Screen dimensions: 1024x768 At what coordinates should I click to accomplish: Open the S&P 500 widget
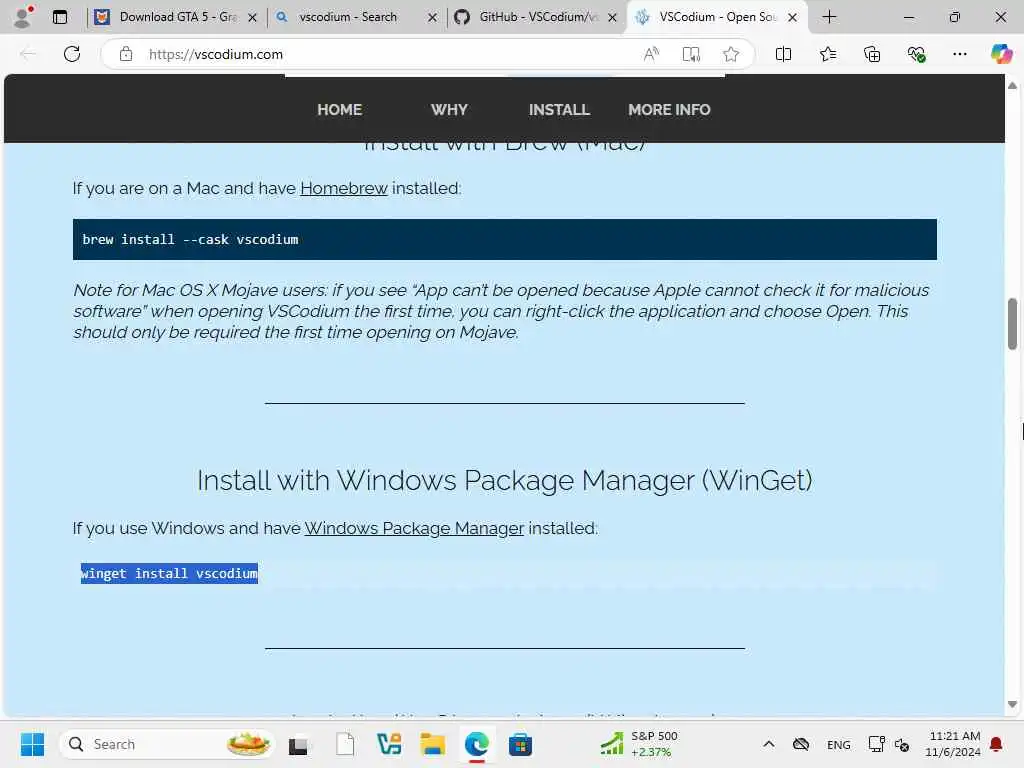[x=640, y=744]
